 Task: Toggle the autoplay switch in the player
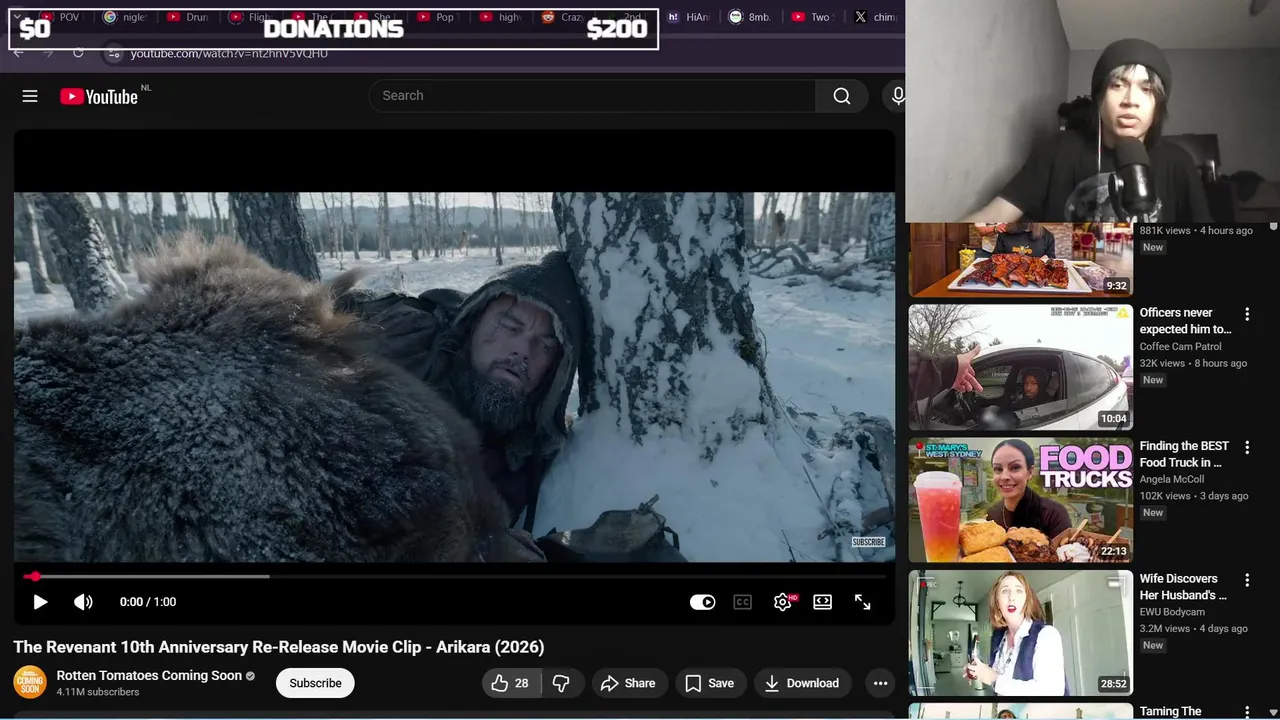703,602
